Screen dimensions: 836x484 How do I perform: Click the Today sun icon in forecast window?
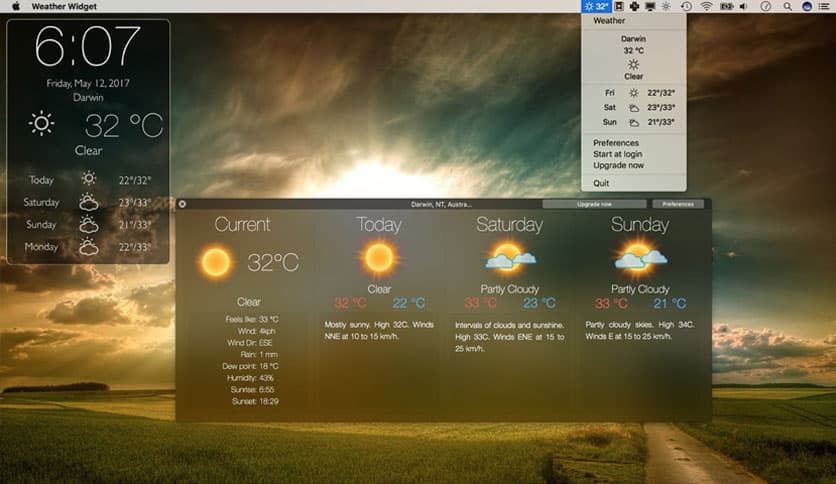tap(379, 257)
